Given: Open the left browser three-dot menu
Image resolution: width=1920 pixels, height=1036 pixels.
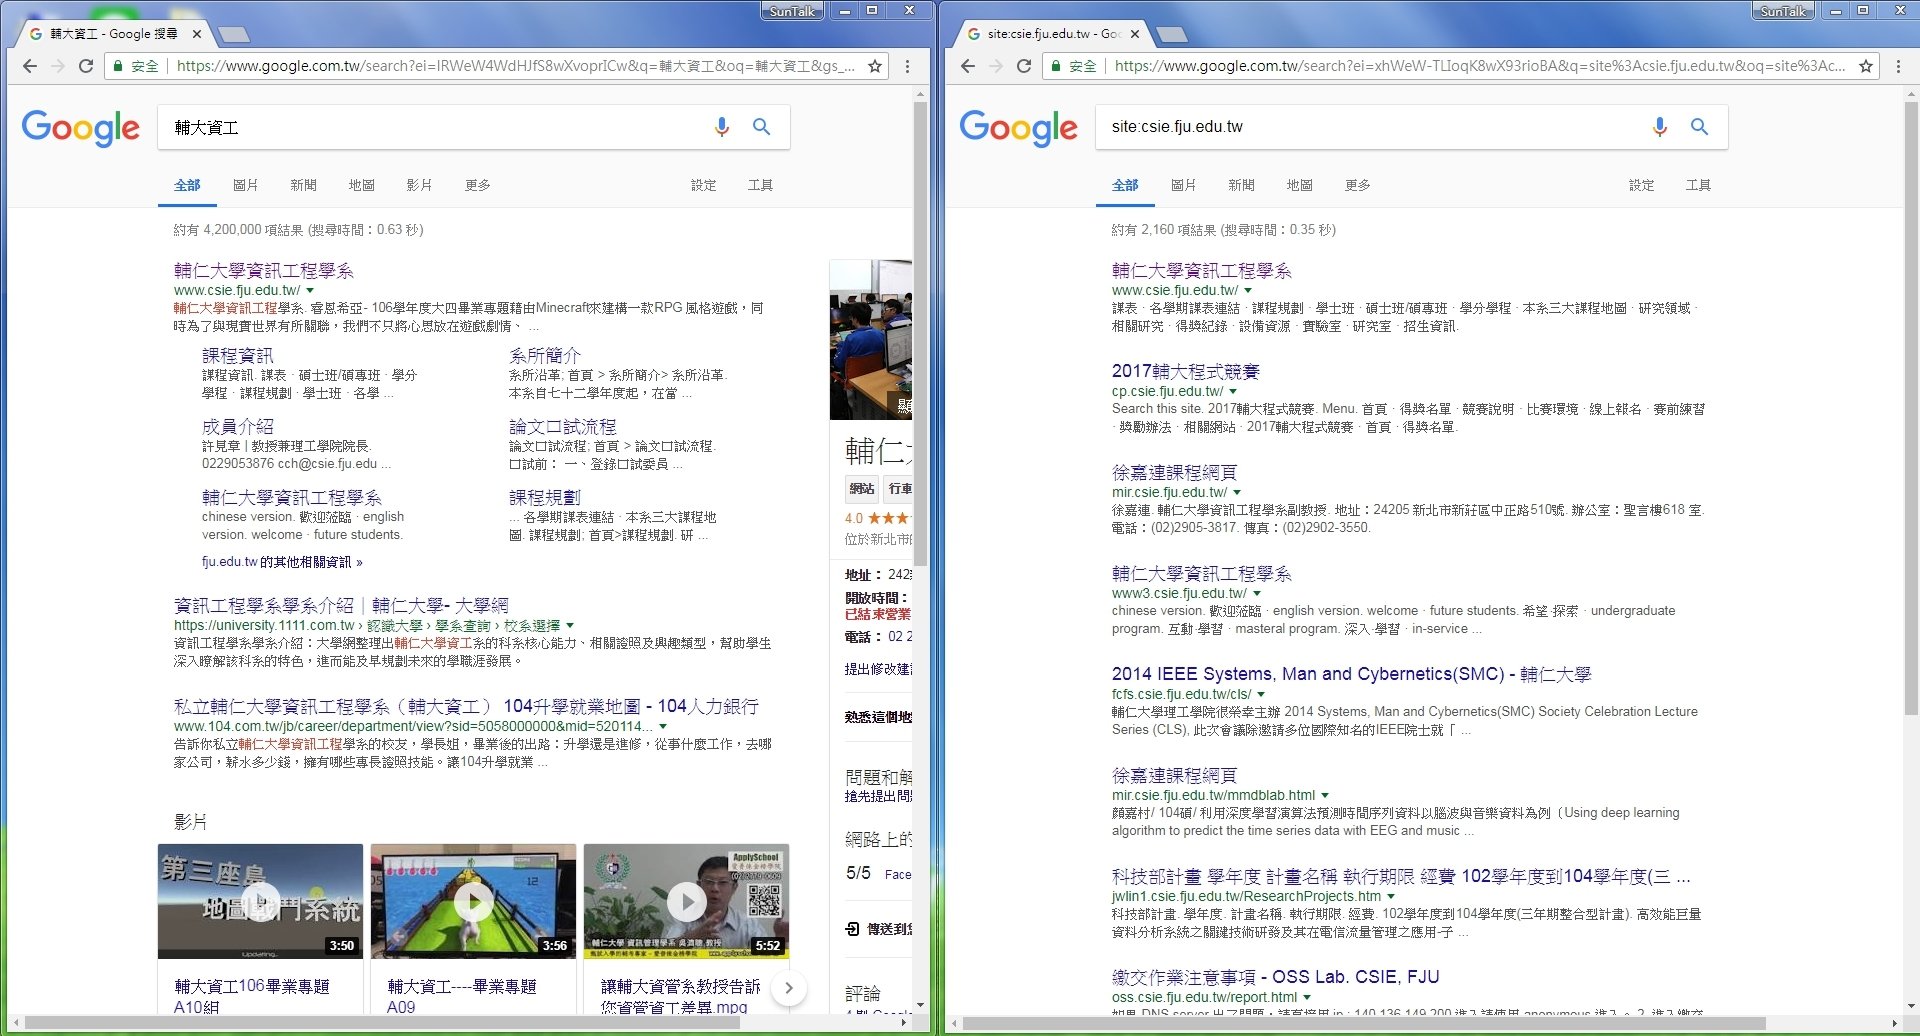Looking at the screenshot, I should click(x=907, y=66).
